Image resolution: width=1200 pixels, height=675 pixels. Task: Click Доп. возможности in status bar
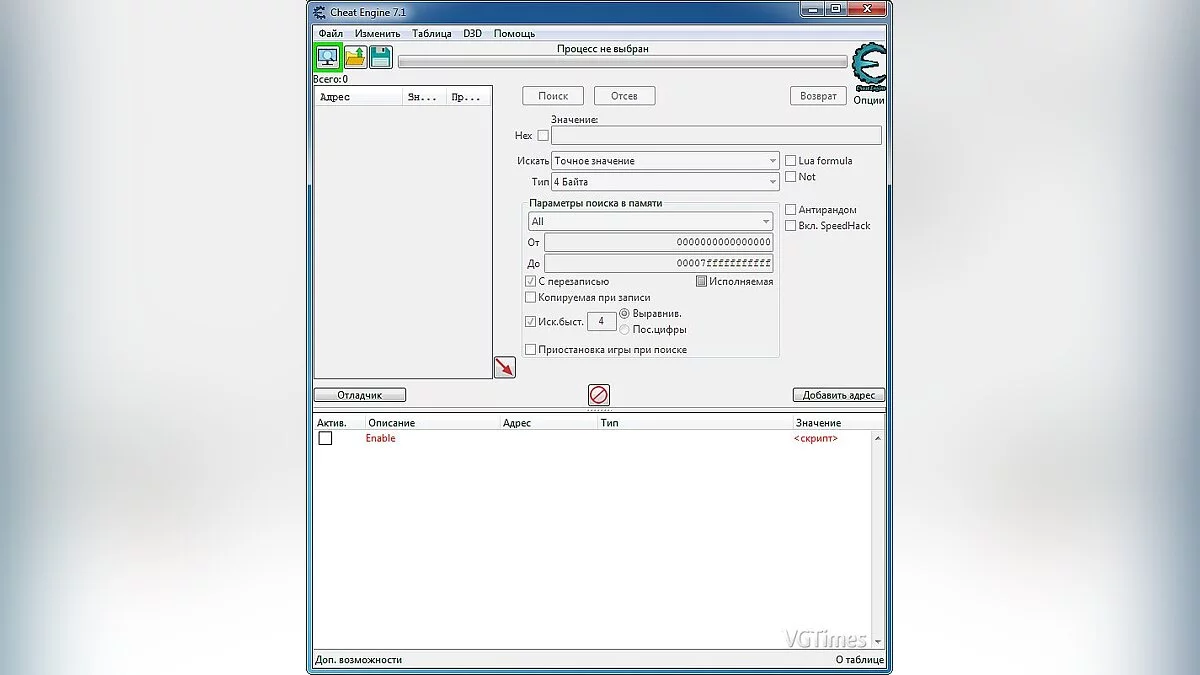coord(358,660)
